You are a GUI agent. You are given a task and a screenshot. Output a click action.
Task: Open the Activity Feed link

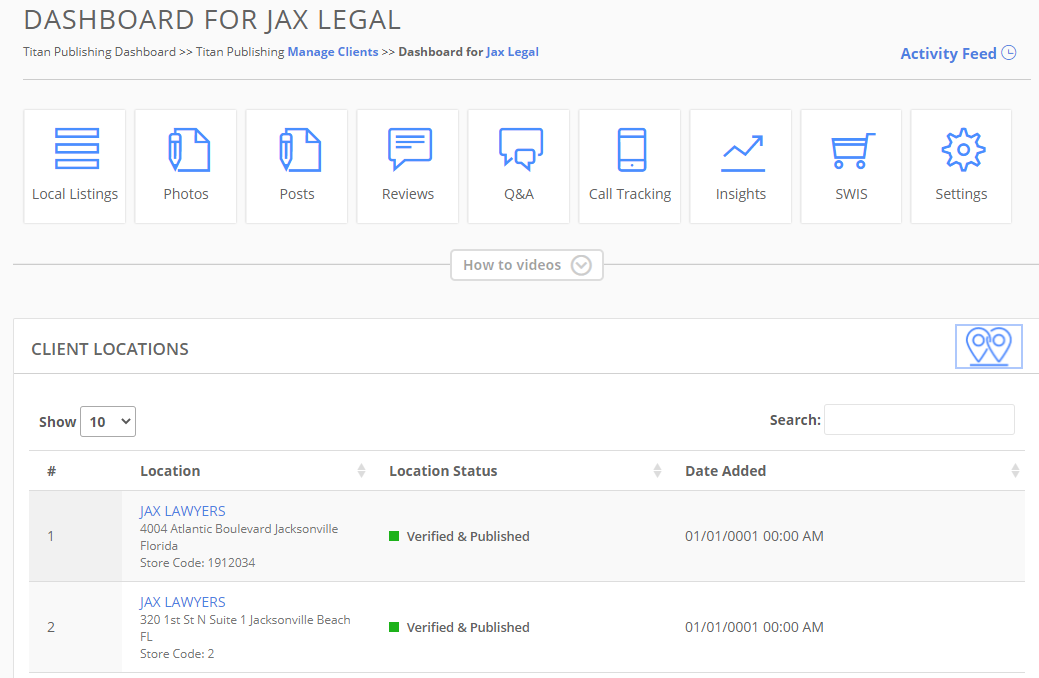948,54
